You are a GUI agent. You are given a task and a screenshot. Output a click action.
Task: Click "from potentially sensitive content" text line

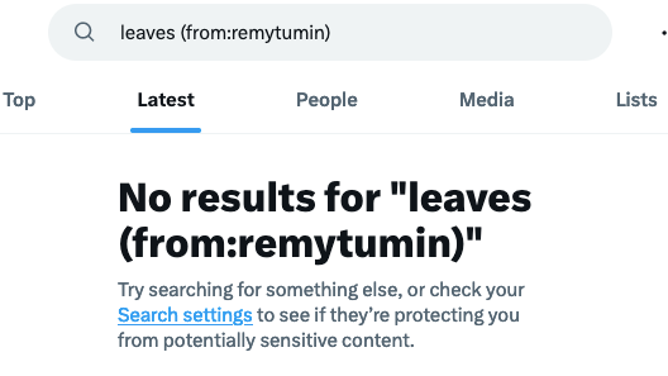point(266,341)
